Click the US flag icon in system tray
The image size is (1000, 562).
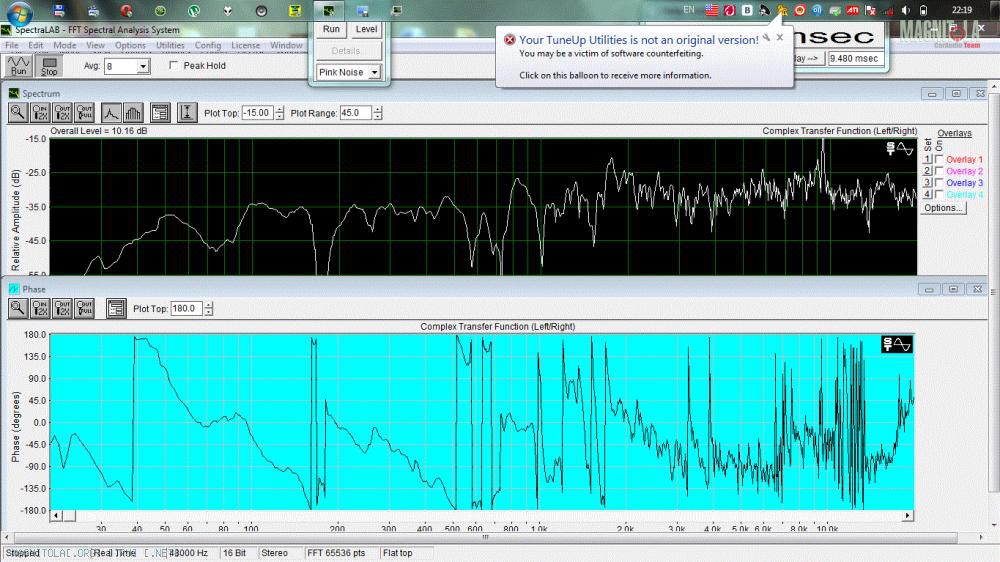tap(712, 10)
